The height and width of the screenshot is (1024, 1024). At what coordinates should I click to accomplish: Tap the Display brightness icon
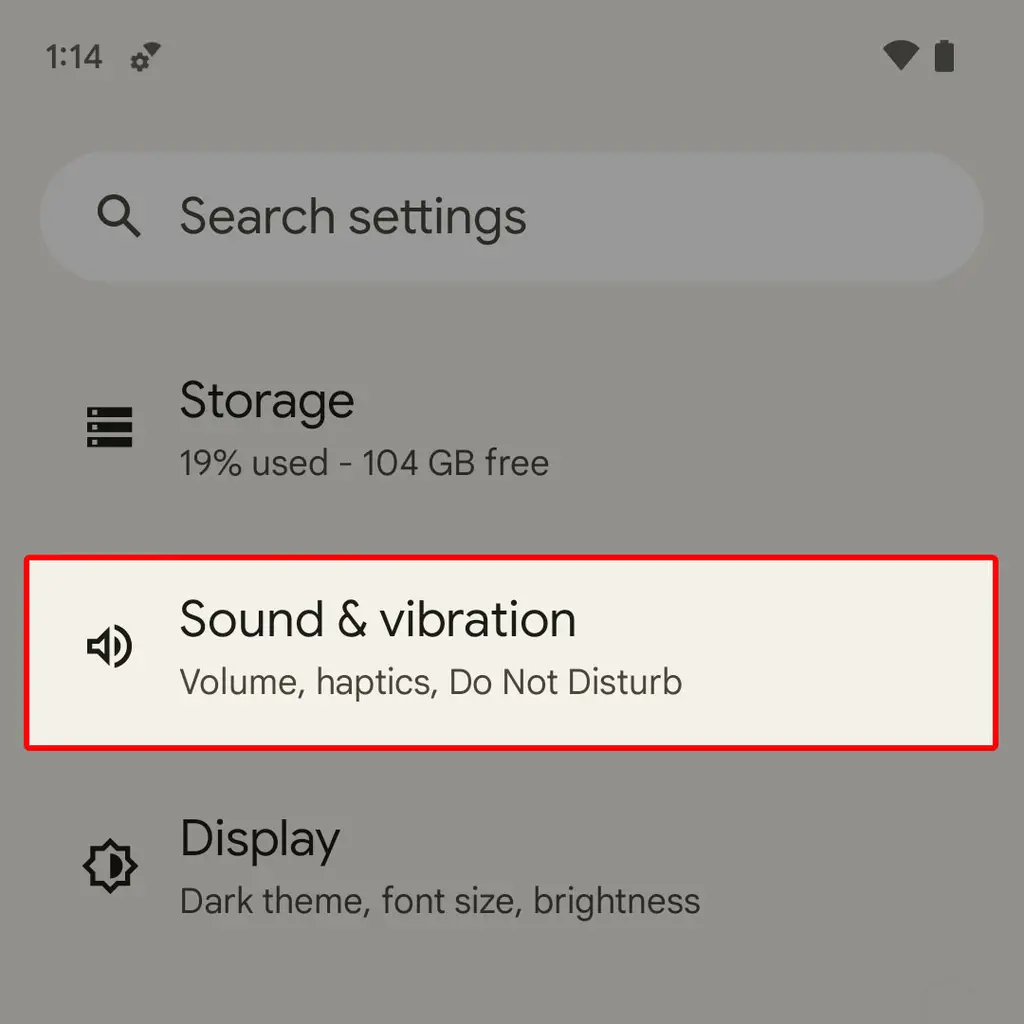(109, 866)
